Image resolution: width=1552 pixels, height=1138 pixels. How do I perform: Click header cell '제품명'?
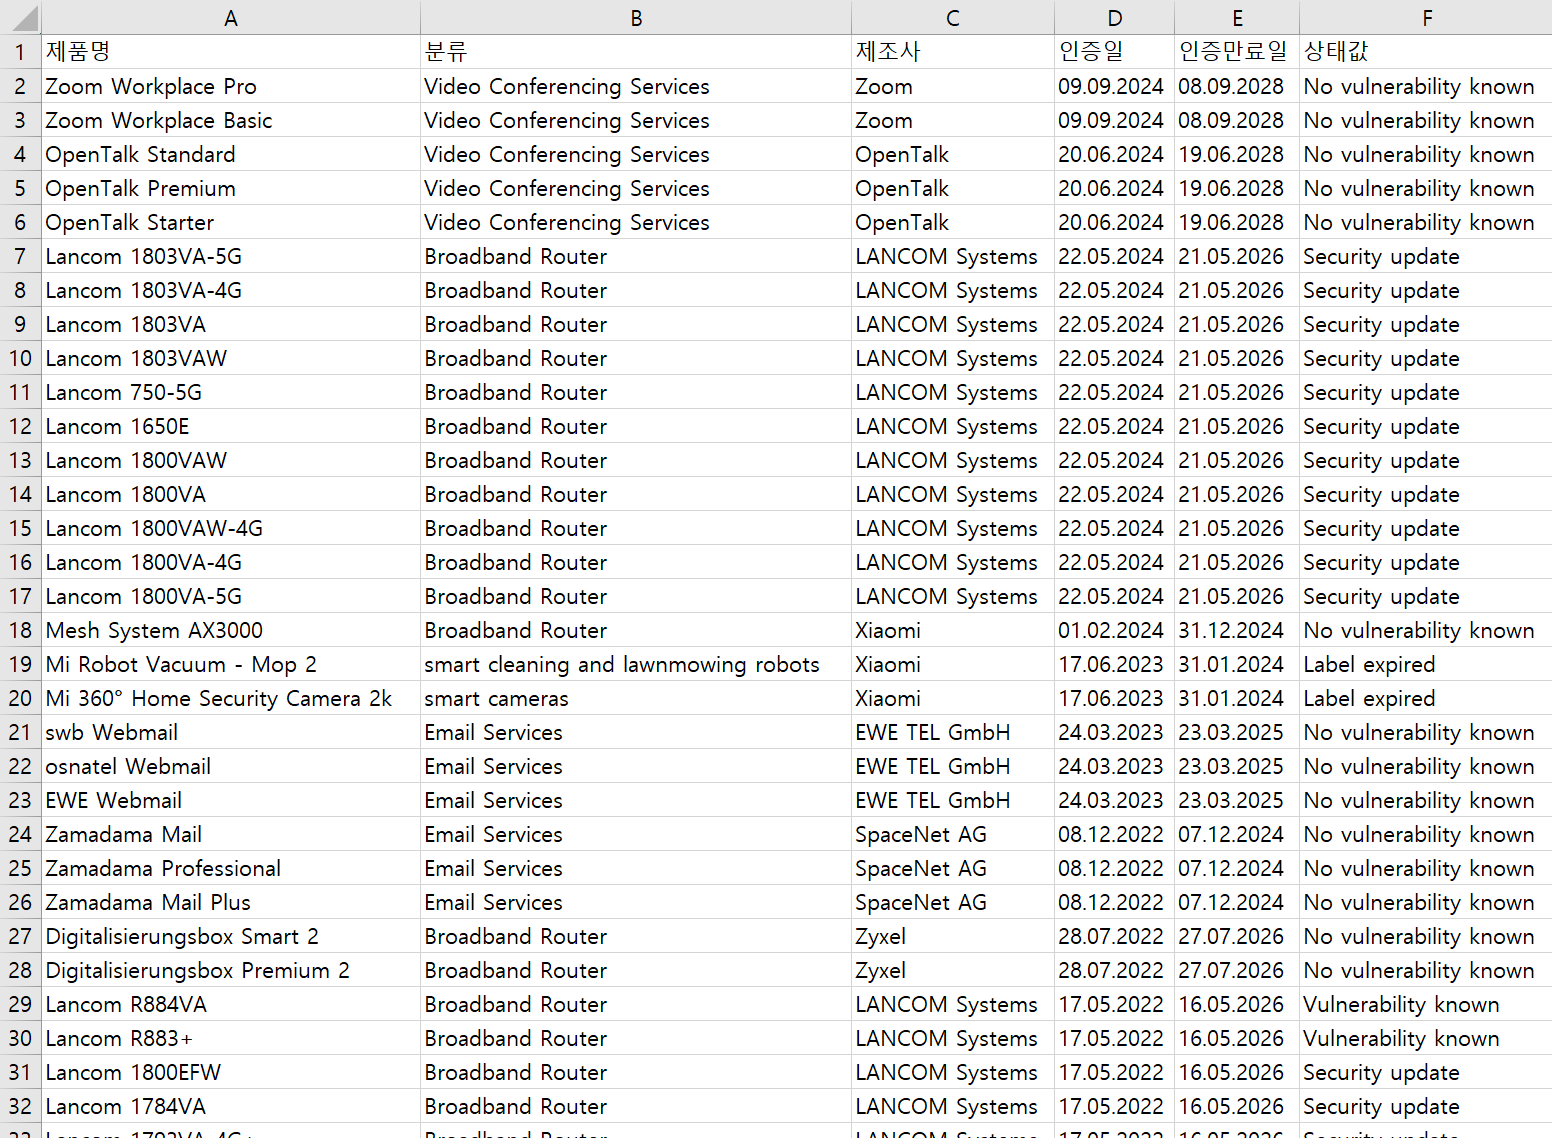coord(231,52)
